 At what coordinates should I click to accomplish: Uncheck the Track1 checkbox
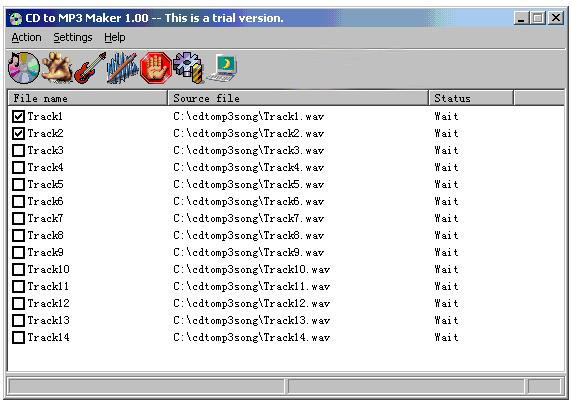(18, 116)
